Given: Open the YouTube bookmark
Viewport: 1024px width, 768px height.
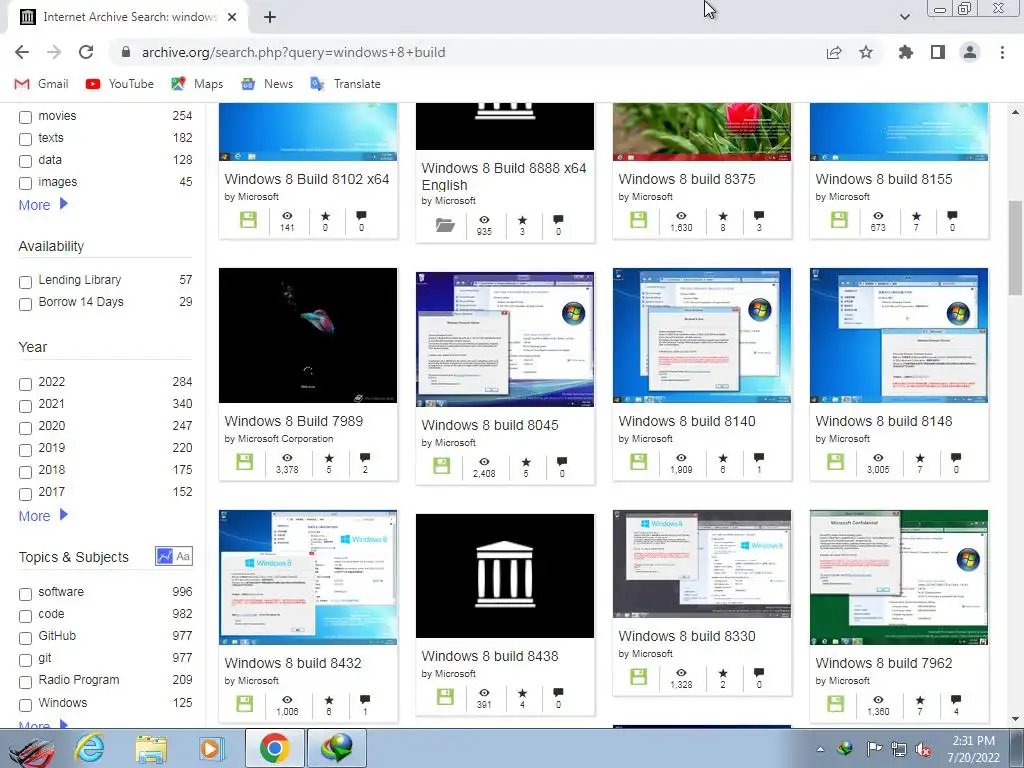Looking at the screenshot, I should pyautogui.click(x=120, y=84).
